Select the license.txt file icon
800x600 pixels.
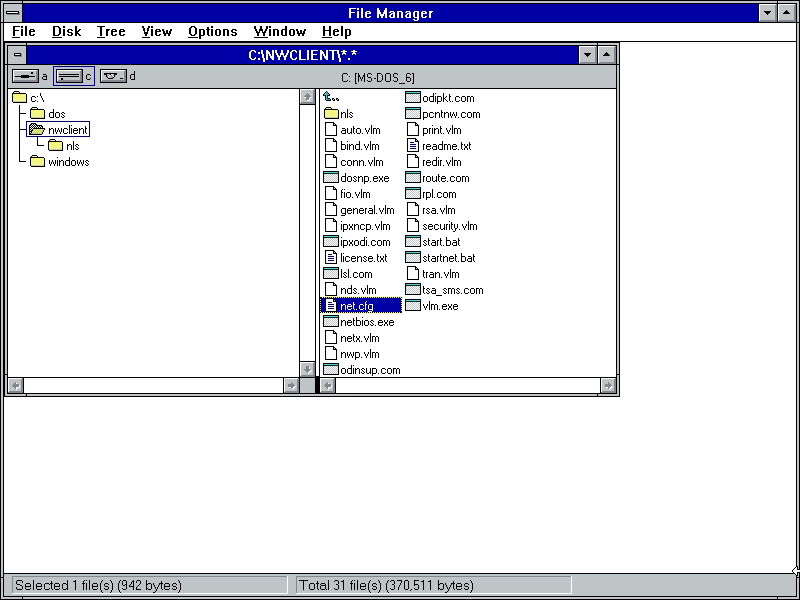tap(332, 258)
